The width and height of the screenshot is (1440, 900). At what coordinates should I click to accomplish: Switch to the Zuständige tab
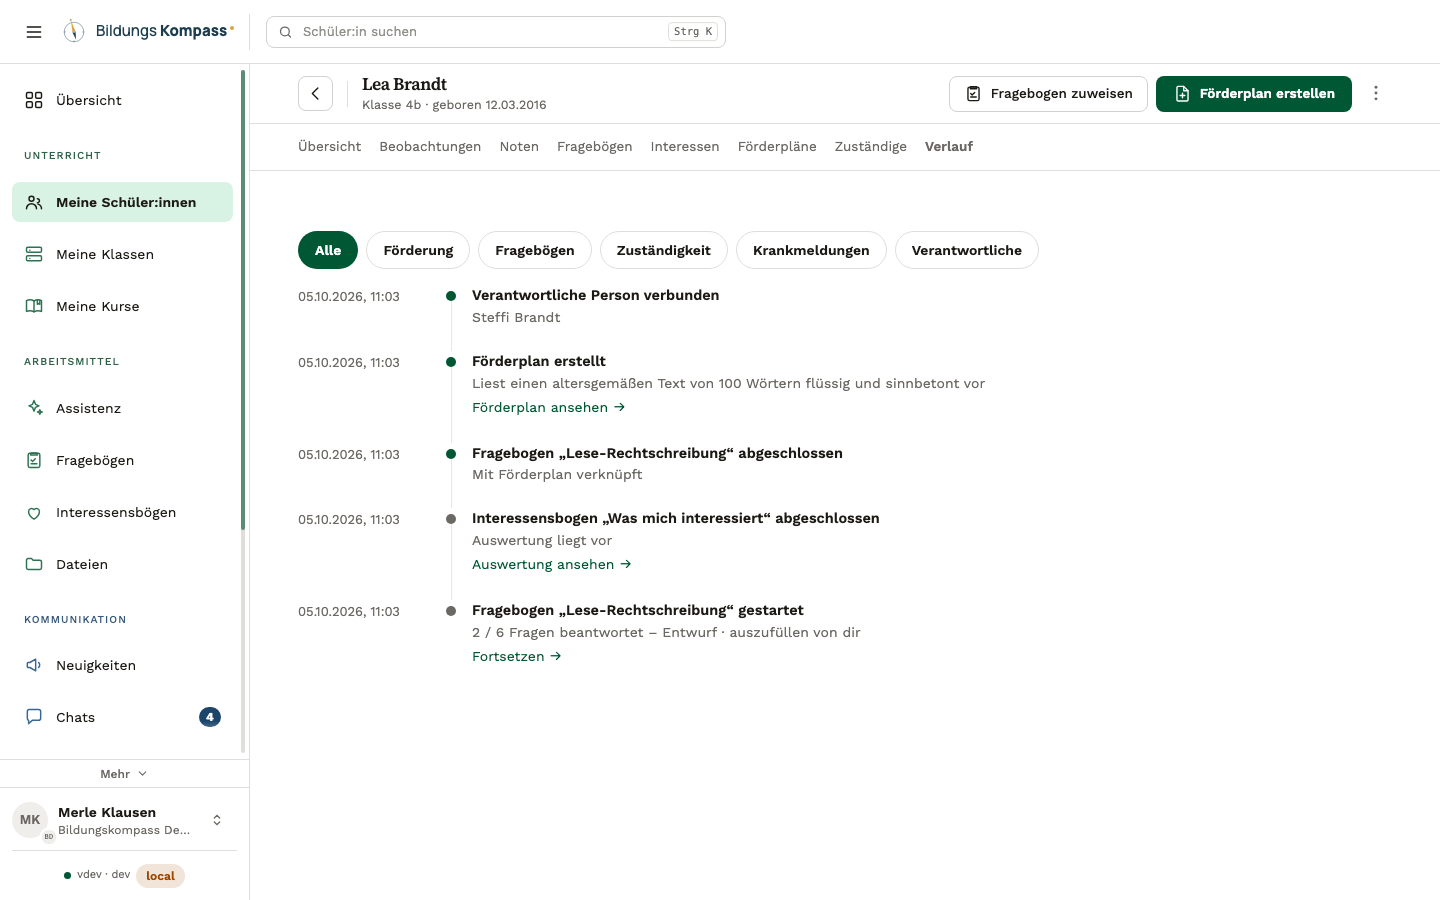(x=871, y=147)
